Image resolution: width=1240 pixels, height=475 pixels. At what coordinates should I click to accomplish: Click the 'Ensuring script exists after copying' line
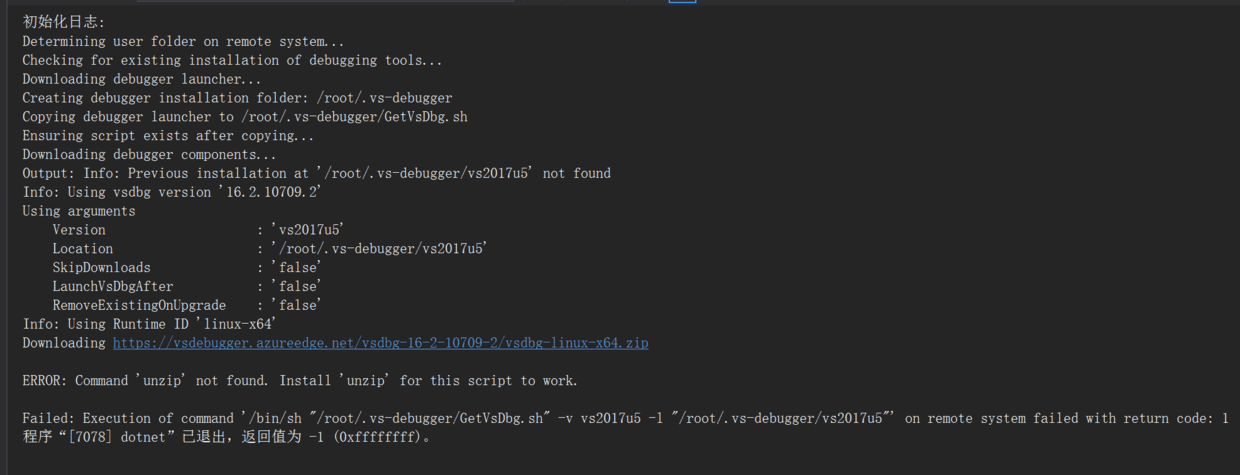[x=168, y=136]
